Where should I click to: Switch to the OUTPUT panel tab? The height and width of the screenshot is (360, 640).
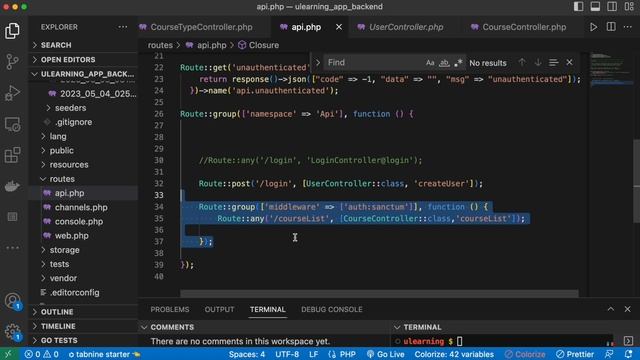(220, 309)
